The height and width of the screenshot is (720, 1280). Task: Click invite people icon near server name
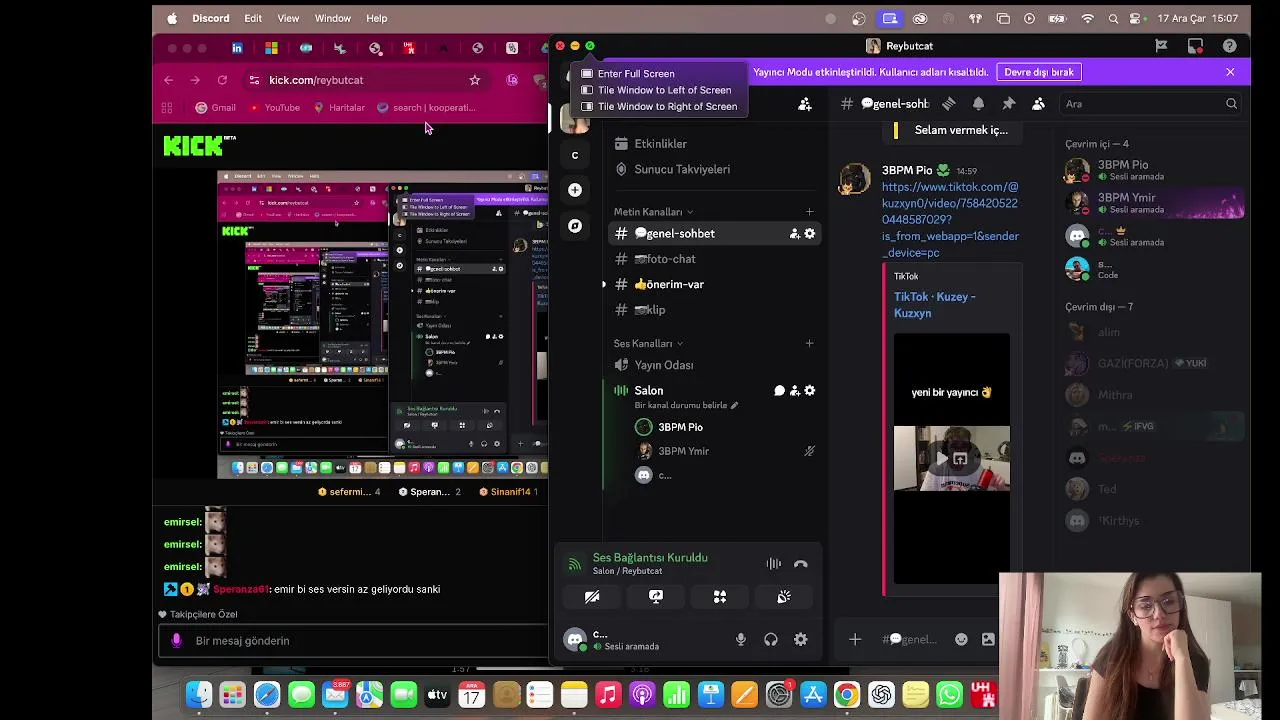804,104
